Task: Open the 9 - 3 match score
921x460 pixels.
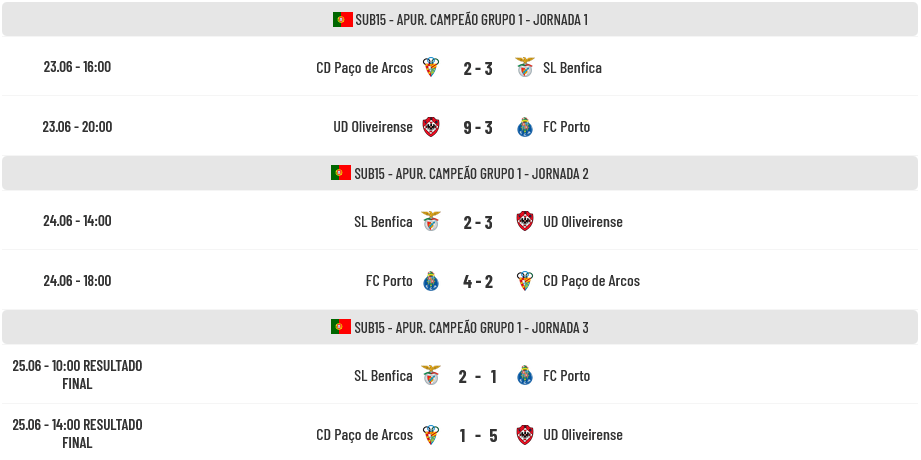Action: pyautogui.click(x=478, y=127)
